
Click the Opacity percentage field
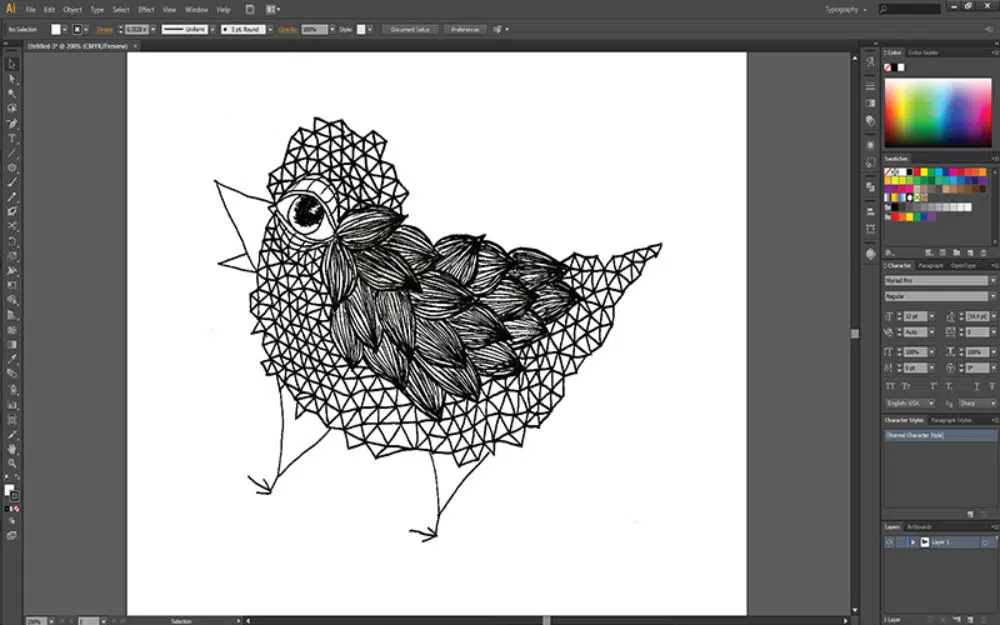(x=313, y=29)
